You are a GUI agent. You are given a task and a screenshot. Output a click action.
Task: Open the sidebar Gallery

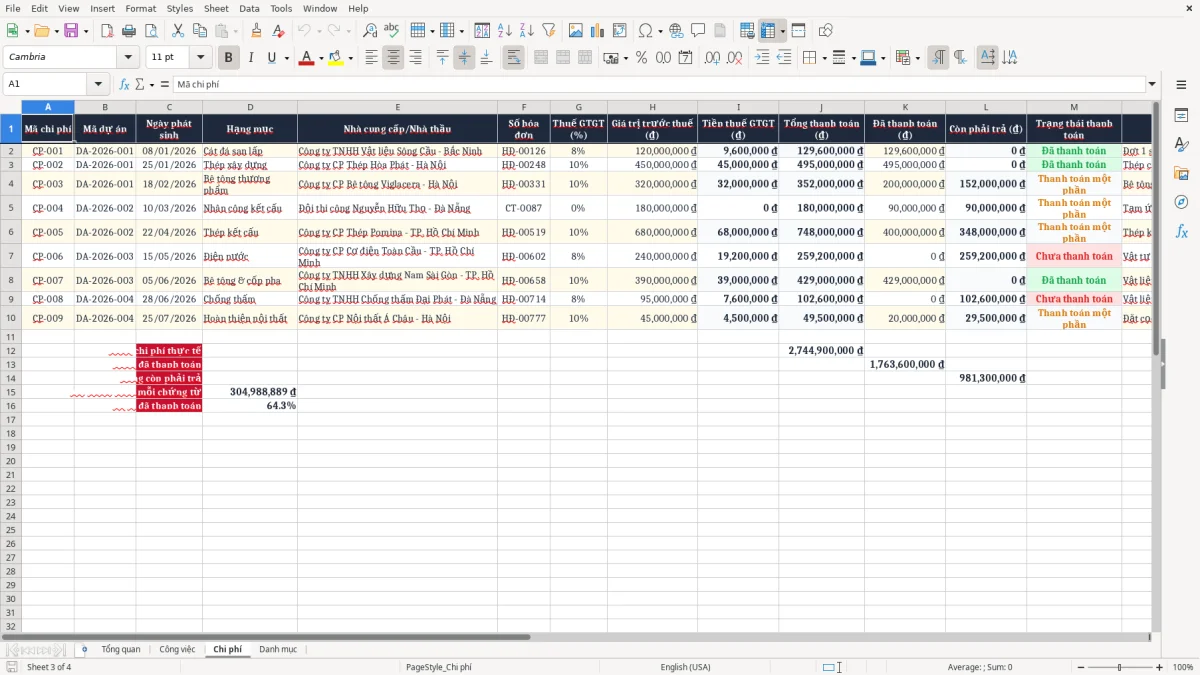(x=1181, y=173)
